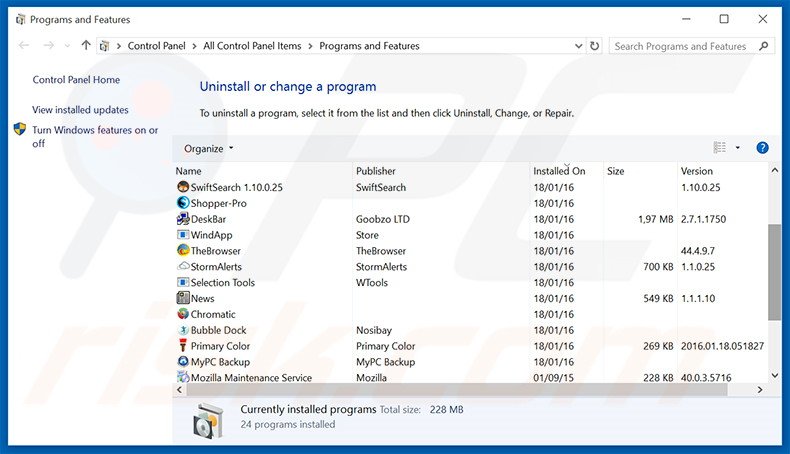Screen dimensions: 790x454
Task: Click the Goobzo LTD publisher cell
Action: (382, 219)
